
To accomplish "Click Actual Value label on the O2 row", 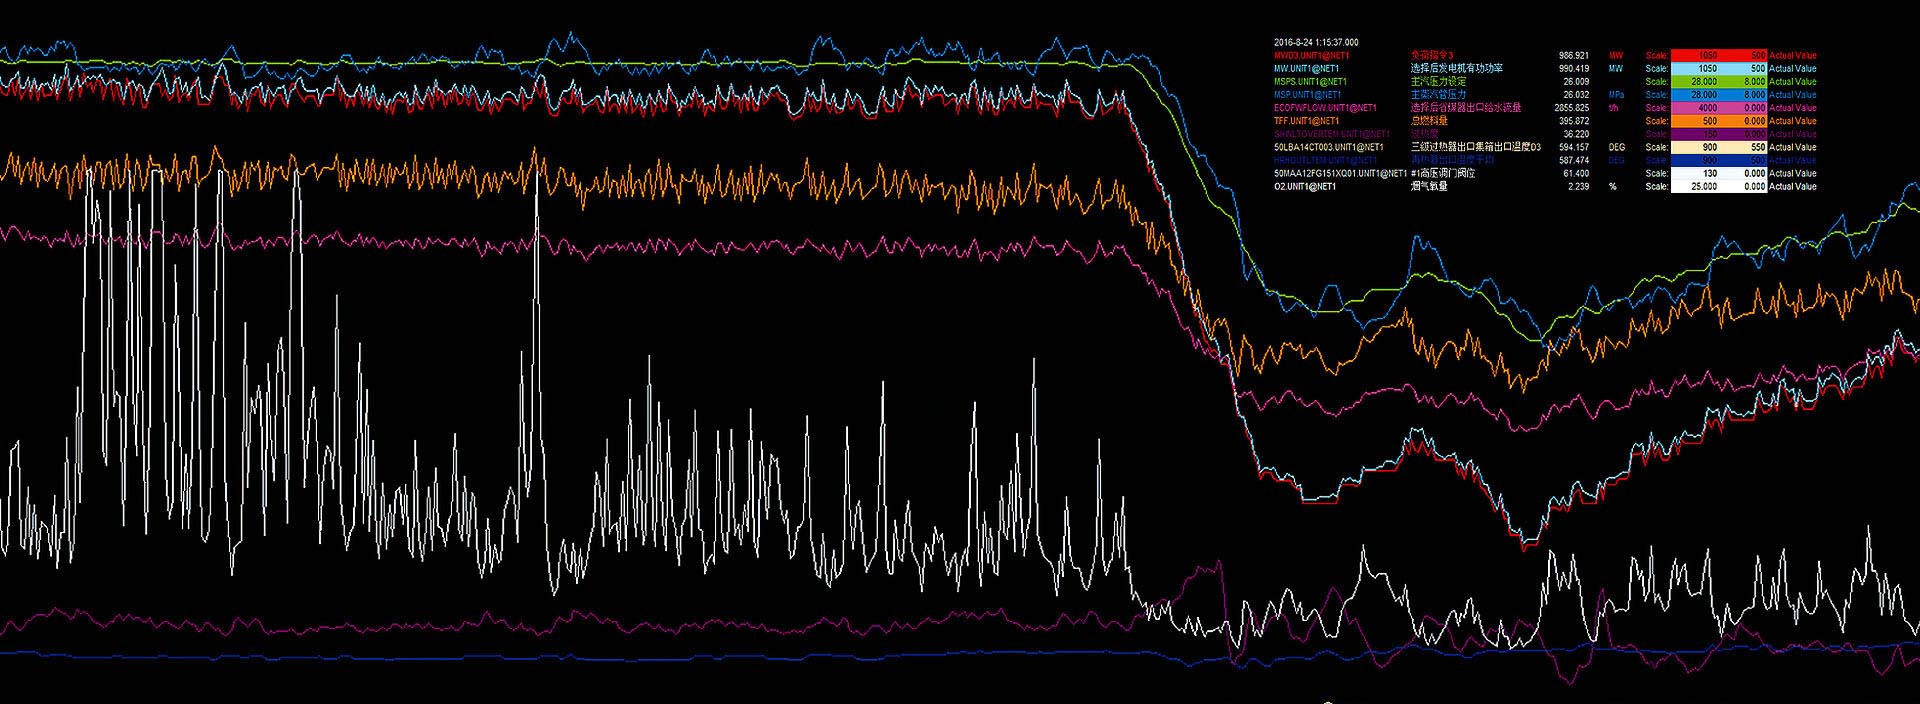I will tap(1792, 186).
